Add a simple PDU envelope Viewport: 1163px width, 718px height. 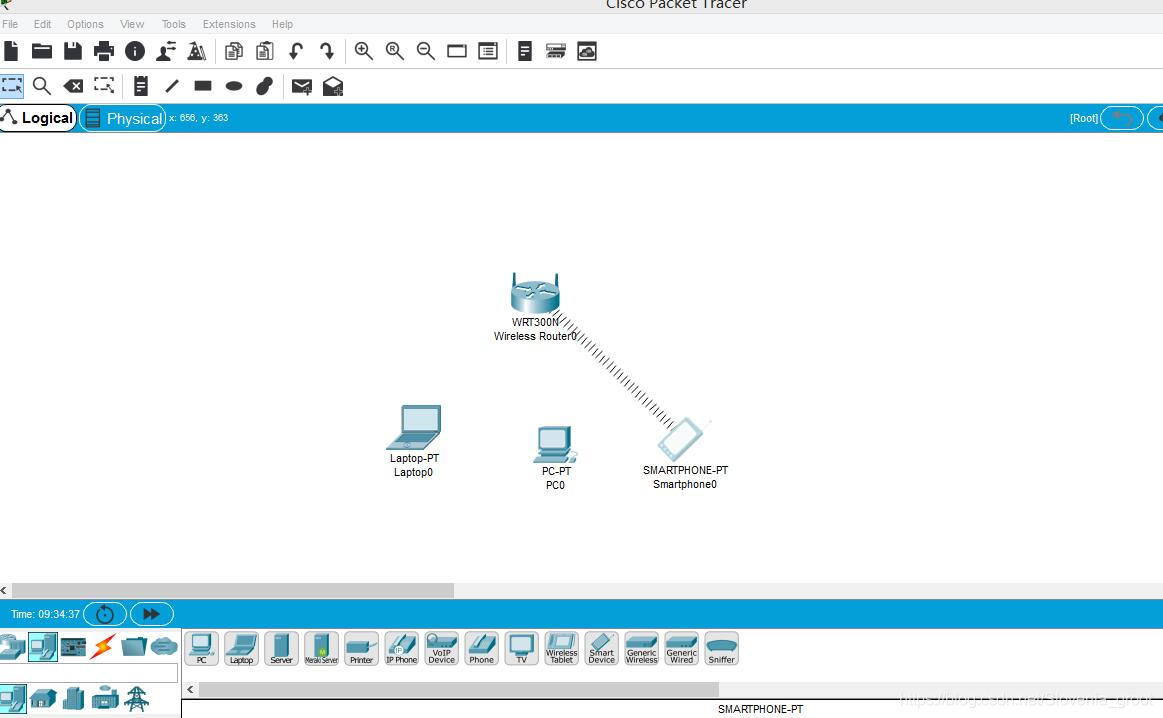coord(301,86)
